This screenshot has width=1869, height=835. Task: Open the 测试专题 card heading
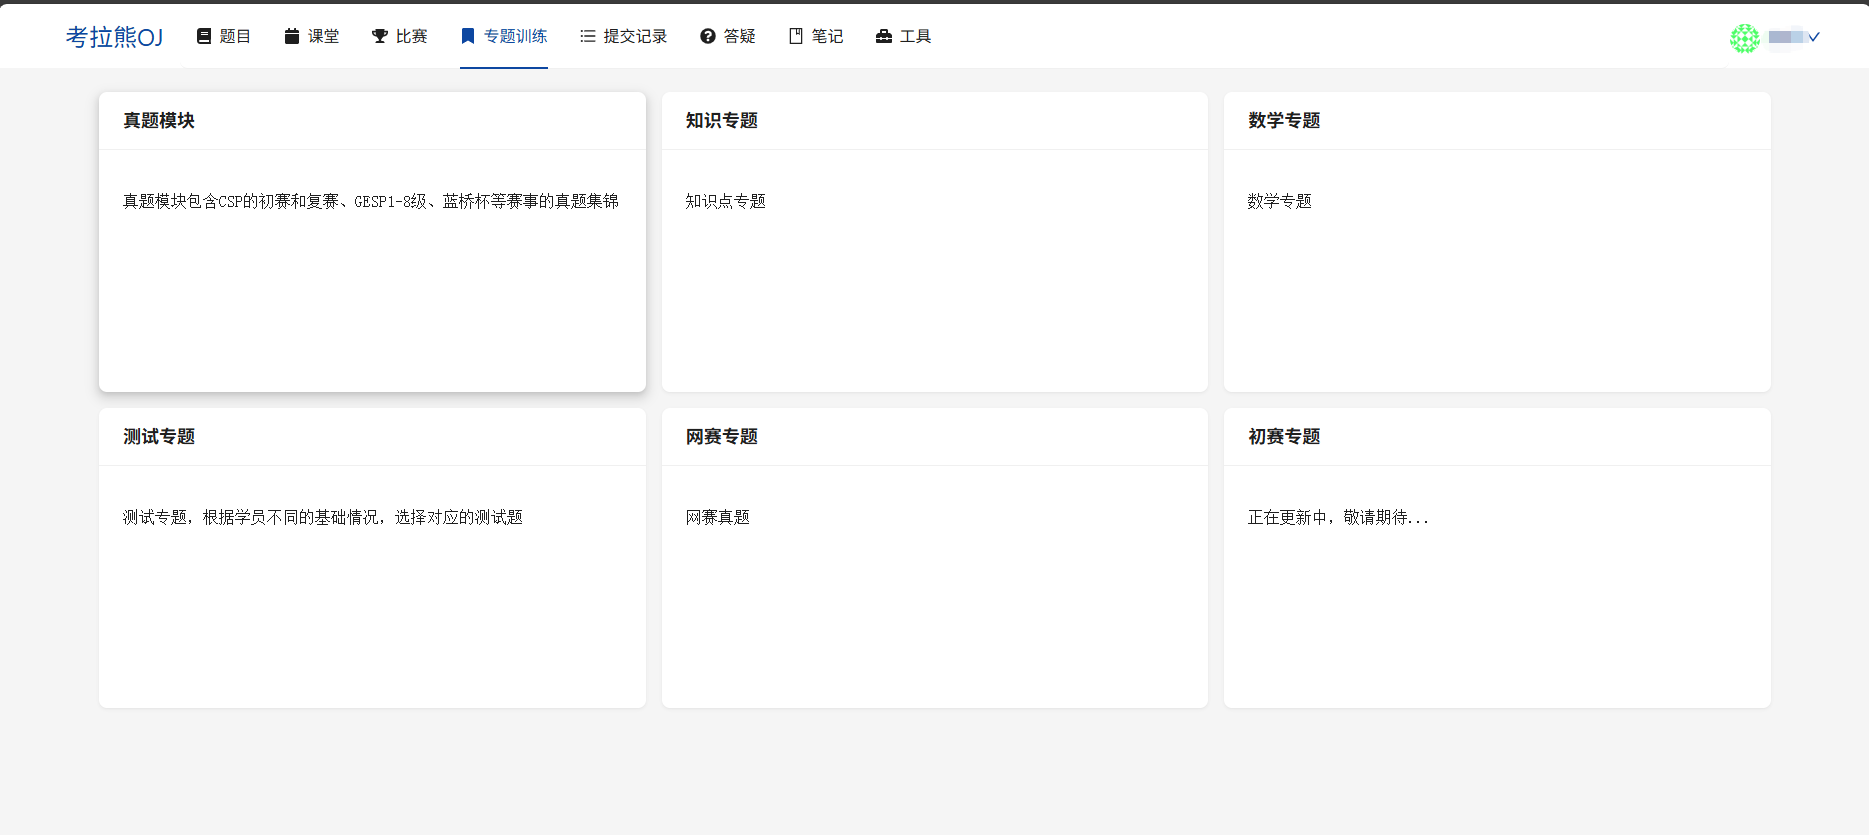159,437
